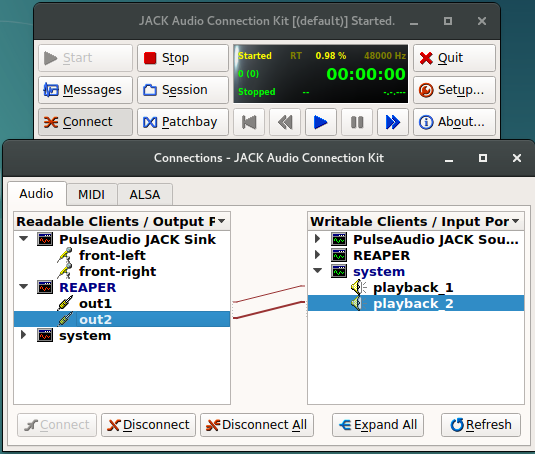This screenshot has height=454, width=535.
Task: Open Readable Clients header sort arrow
Action: pos(222,221)
